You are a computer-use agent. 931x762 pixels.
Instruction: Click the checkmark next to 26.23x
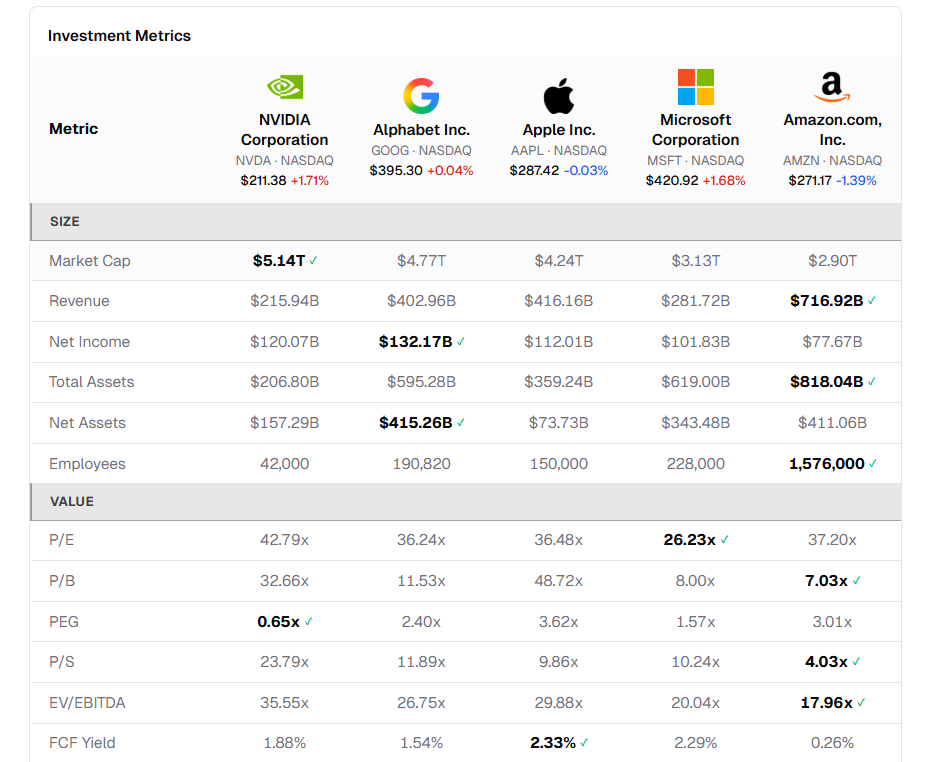click(724, 540)
